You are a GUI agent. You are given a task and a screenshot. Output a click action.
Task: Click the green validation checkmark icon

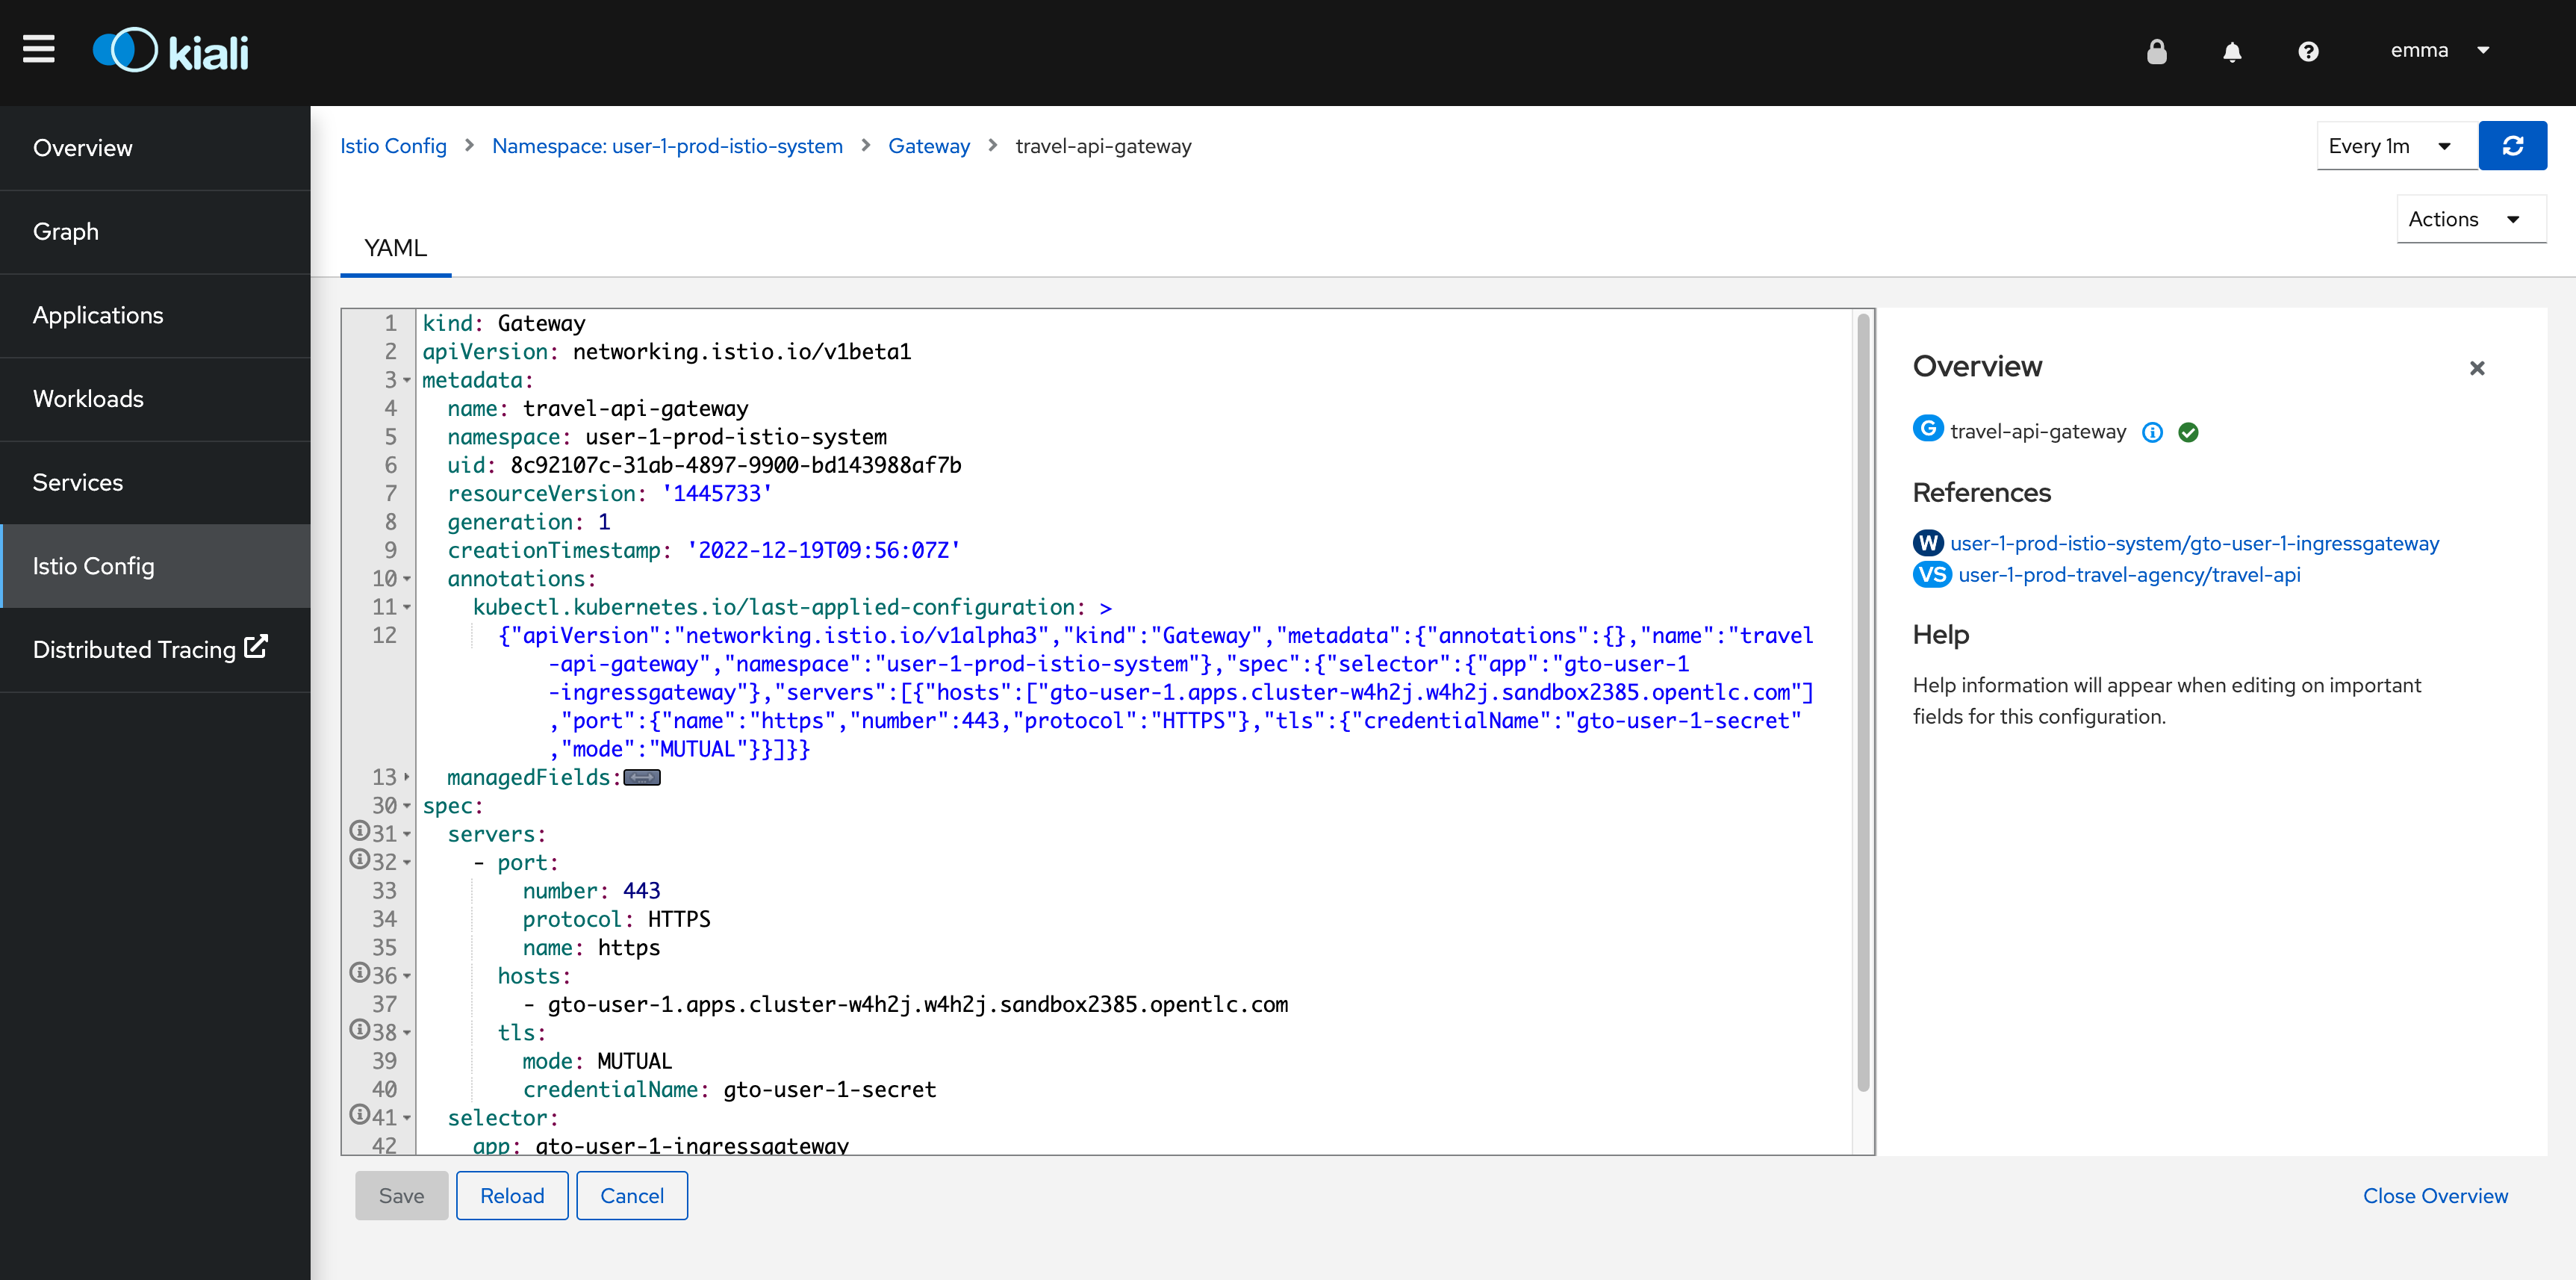(x=2188, y=432)
